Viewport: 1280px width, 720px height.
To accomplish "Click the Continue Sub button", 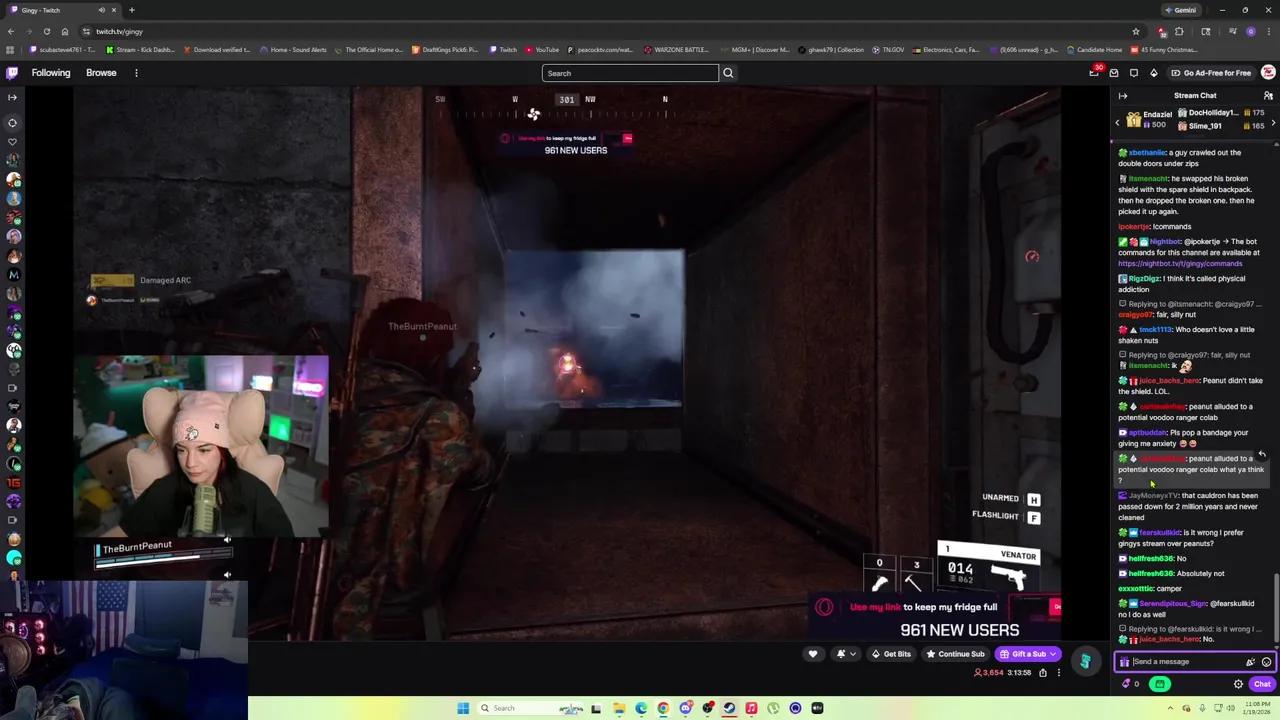I will (955, 654).
